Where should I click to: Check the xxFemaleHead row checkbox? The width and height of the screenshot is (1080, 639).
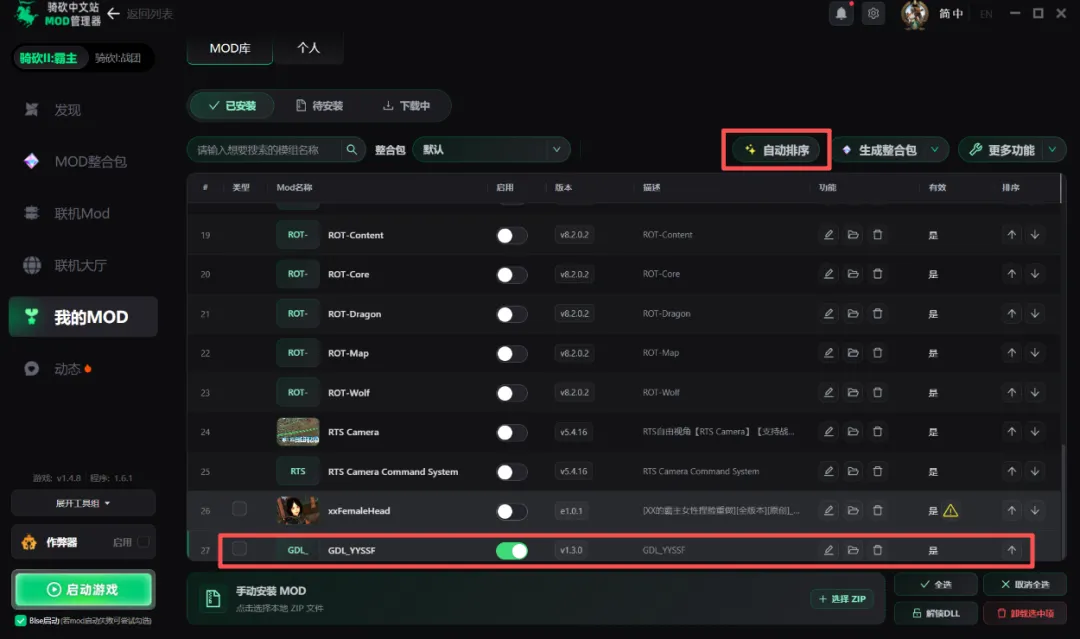(x=239, y=510)
